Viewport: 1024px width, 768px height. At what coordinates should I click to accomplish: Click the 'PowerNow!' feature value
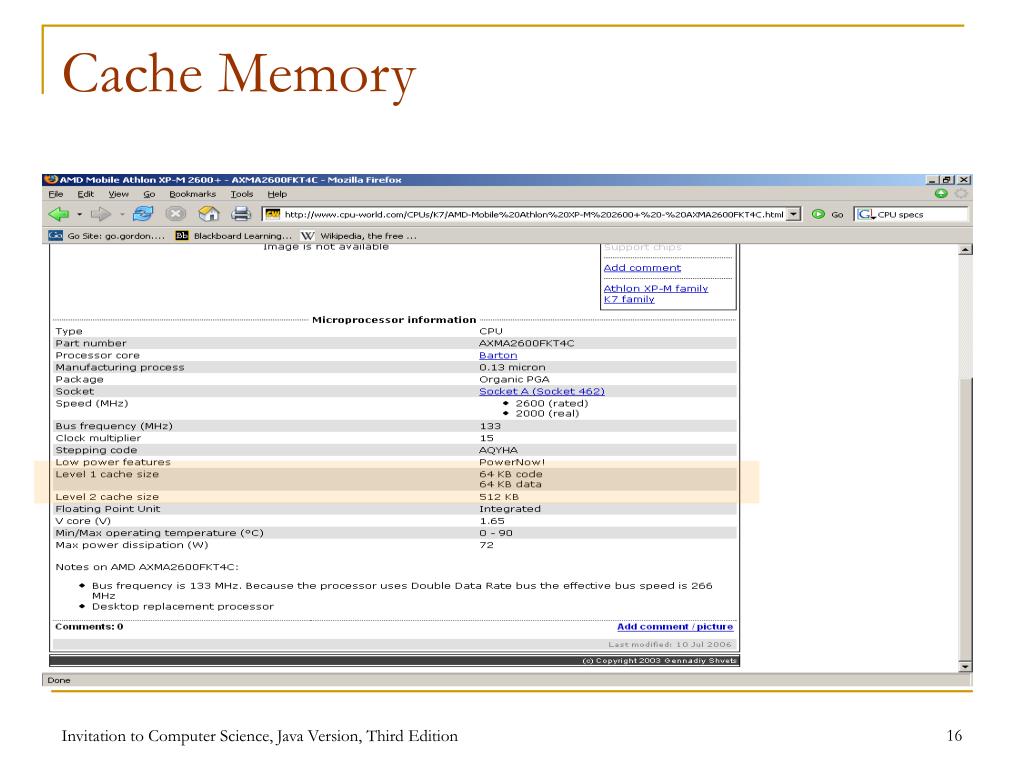(x=512, y=462)
